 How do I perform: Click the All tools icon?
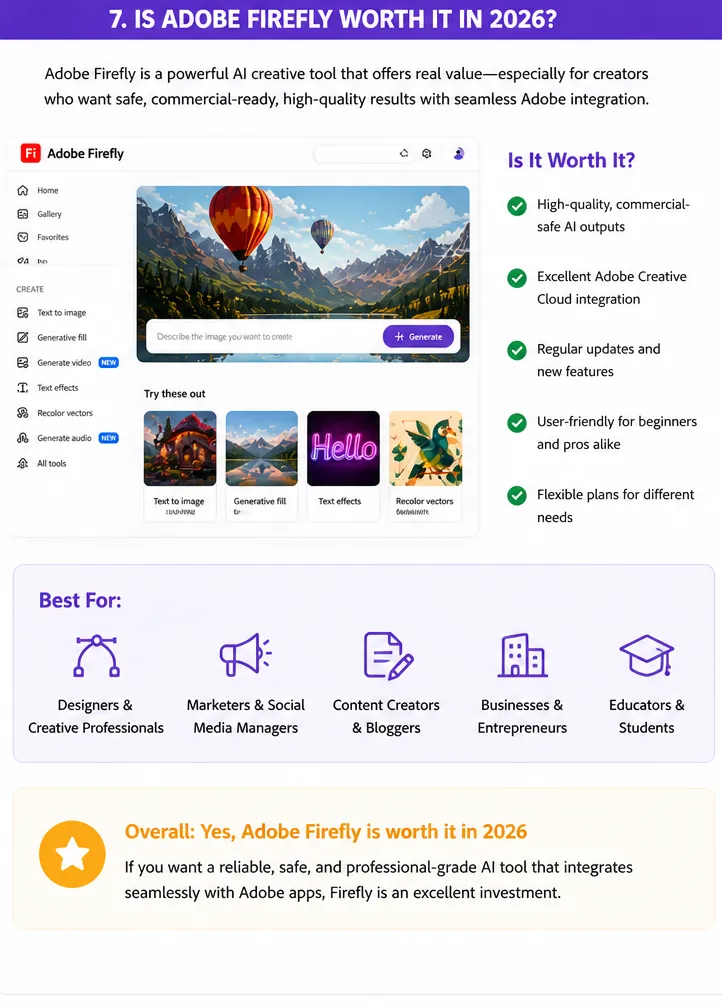point(23,463)
